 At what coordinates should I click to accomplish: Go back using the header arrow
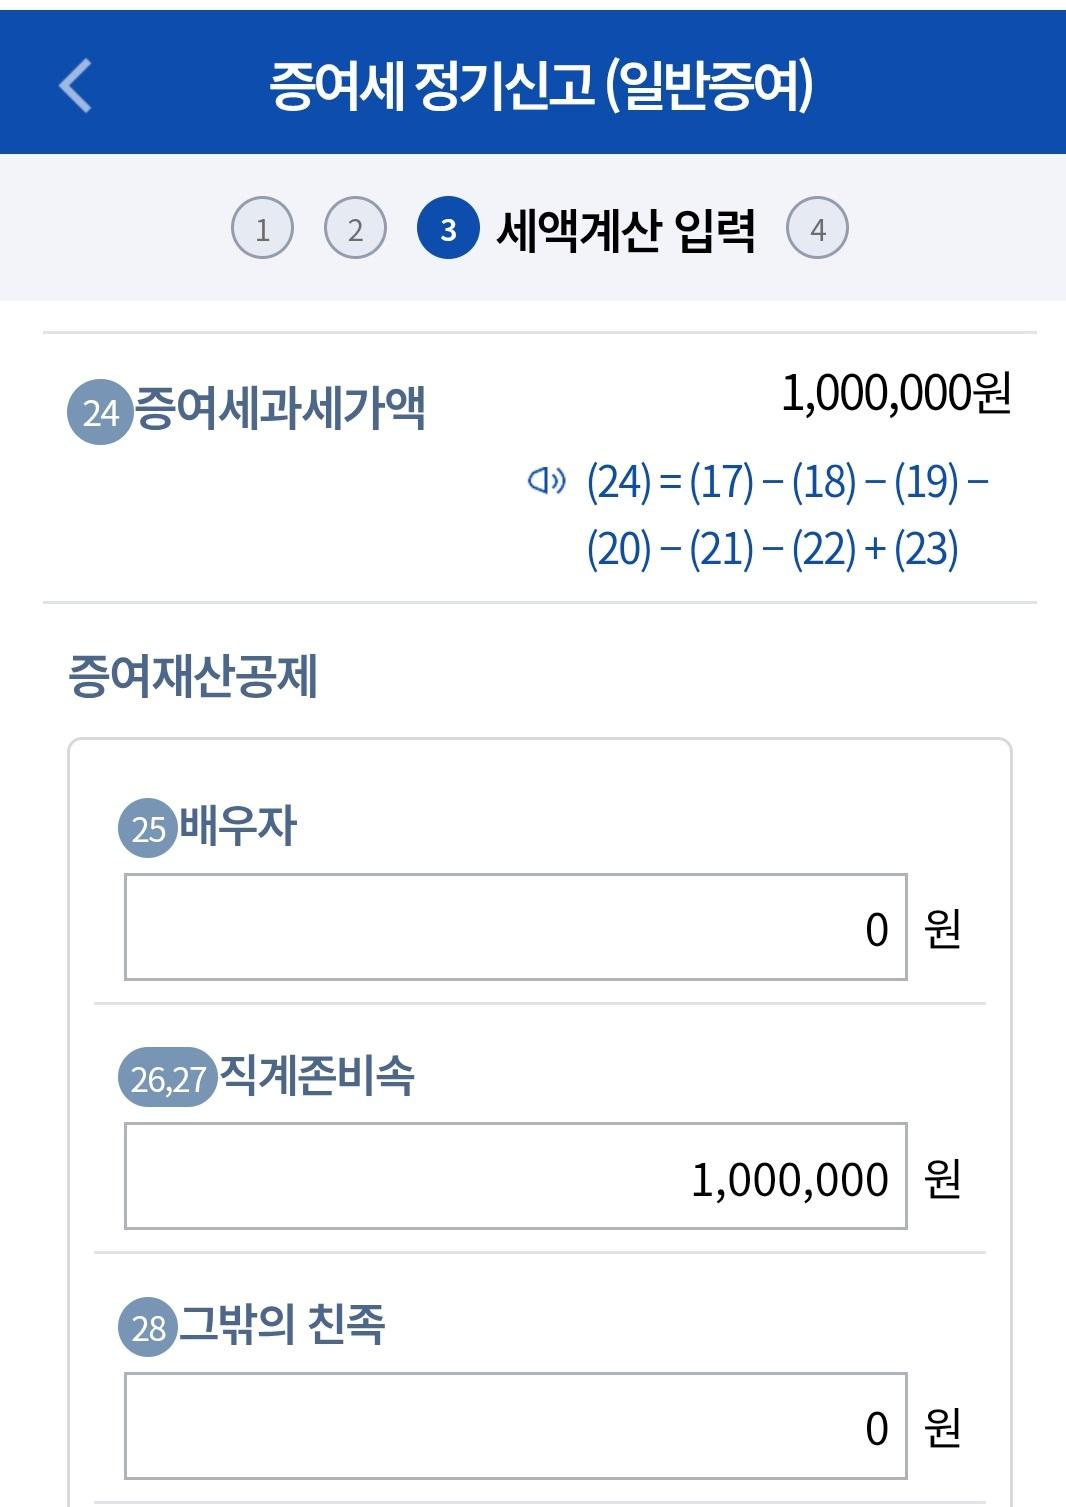point(76,85)
